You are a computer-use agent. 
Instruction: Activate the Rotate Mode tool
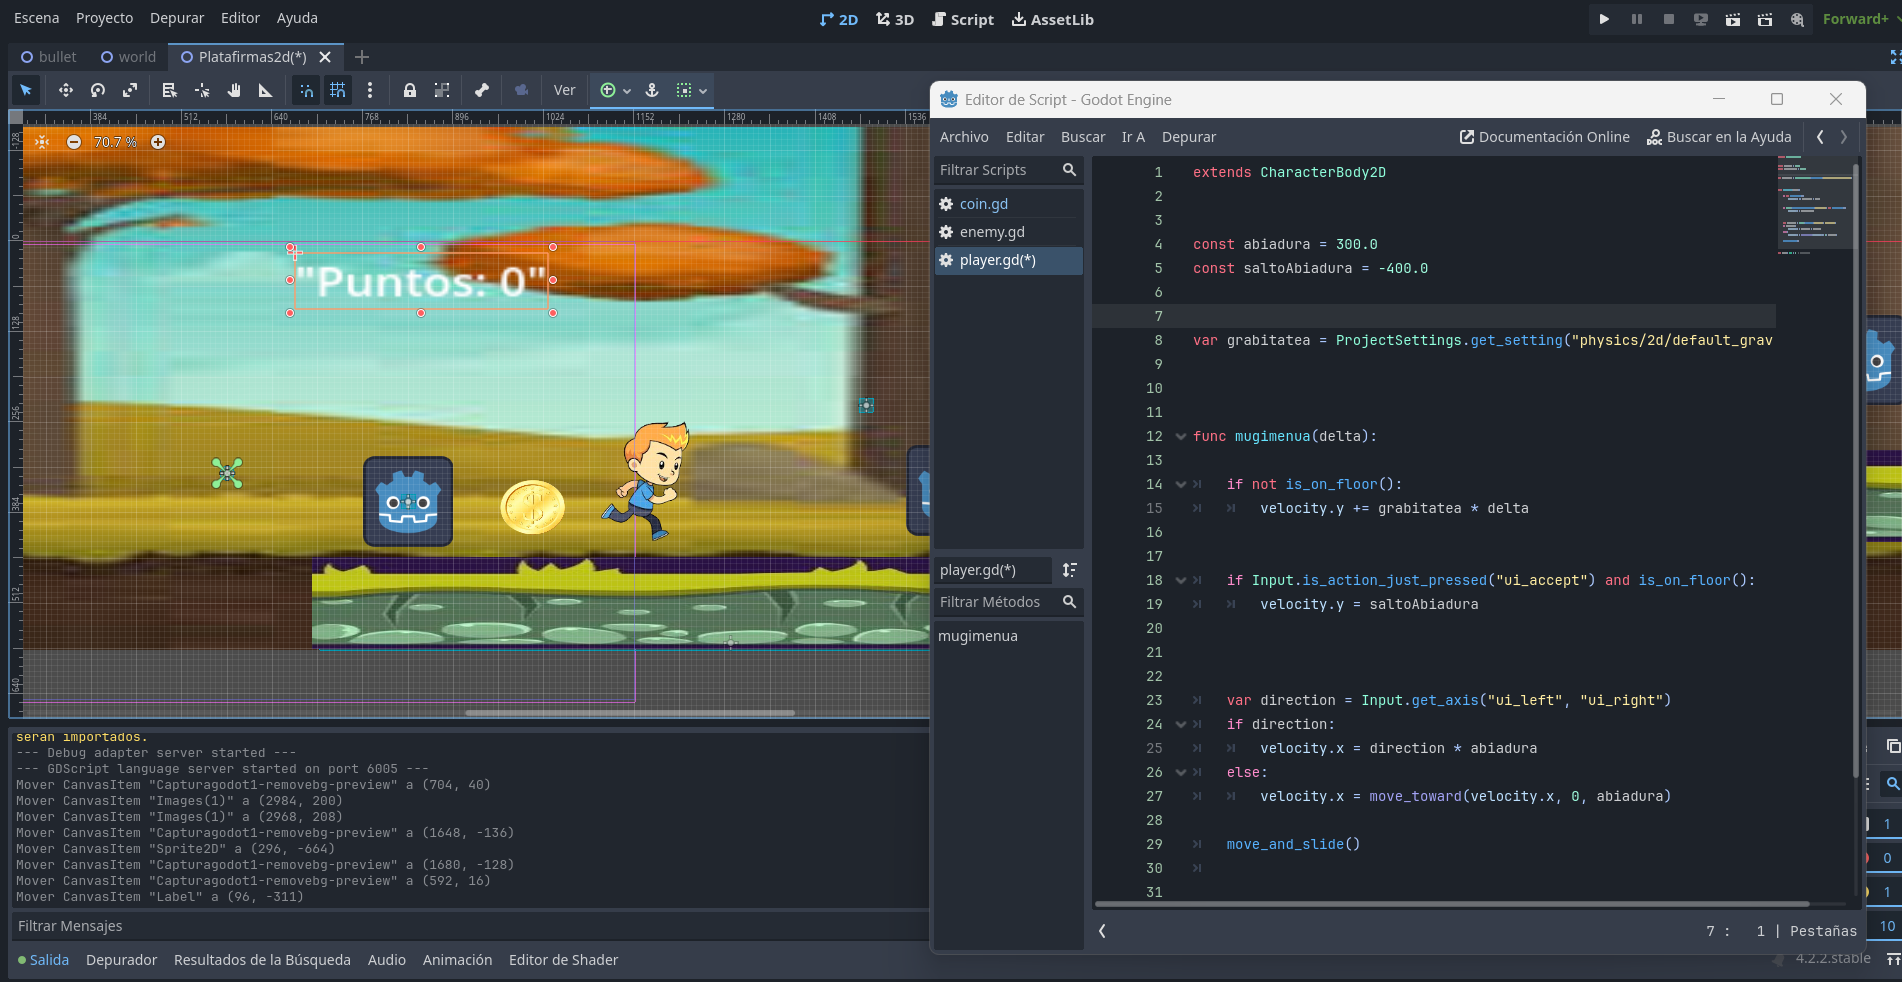(x=98, y=90)
